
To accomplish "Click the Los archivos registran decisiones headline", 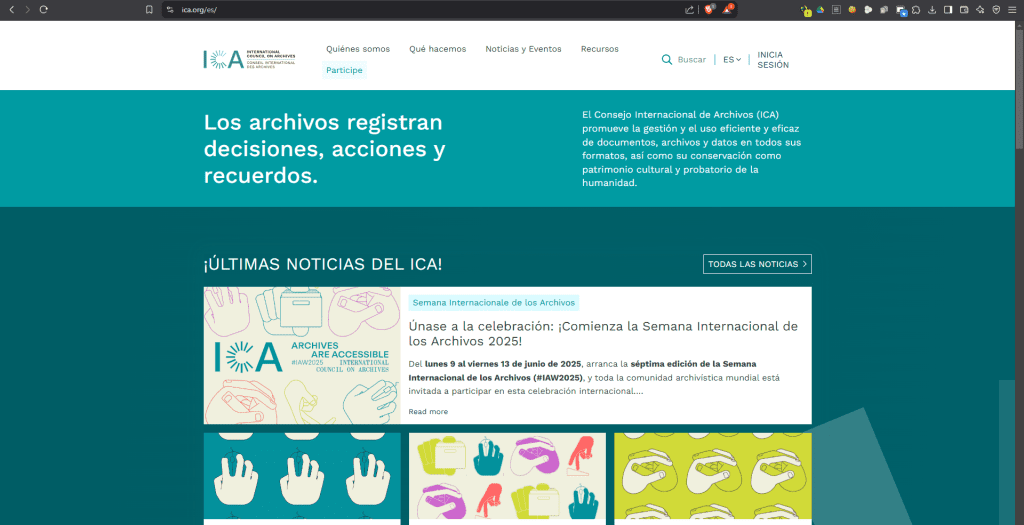I will tap(325, 149).
